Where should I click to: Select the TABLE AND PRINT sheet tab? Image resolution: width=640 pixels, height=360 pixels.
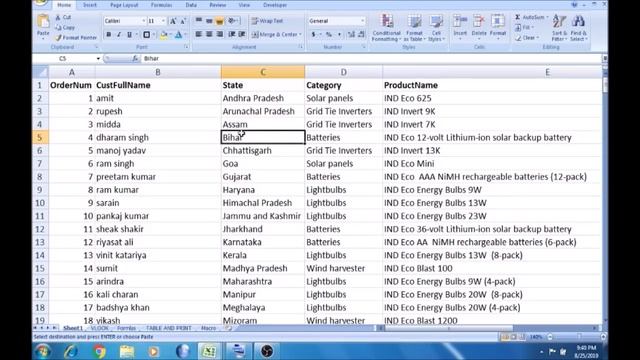pyautogui.click(x=169, y=328)
